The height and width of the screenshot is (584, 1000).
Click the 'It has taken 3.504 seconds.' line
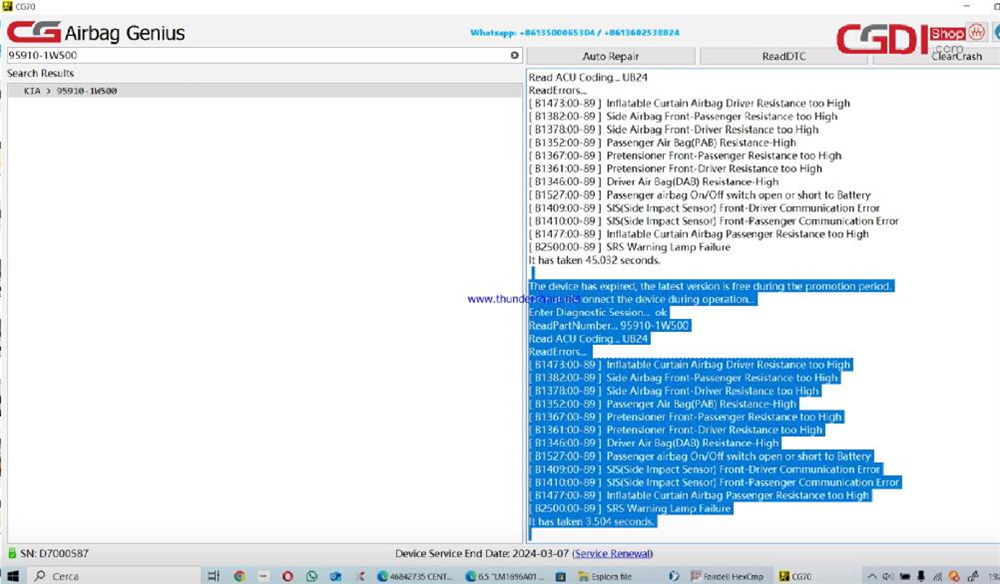pyautogui.click(x=592, y=522)
